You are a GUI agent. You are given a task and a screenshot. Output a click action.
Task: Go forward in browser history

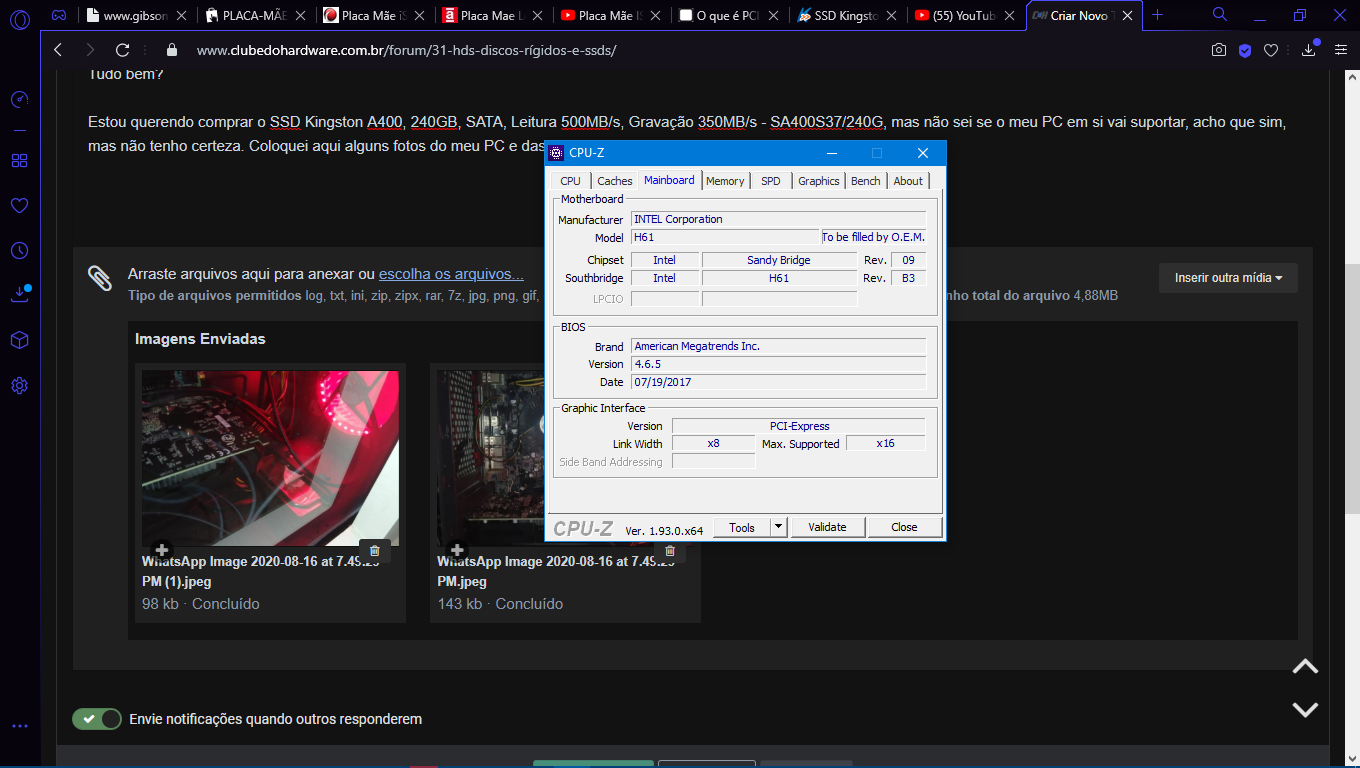tap(90, 50)
